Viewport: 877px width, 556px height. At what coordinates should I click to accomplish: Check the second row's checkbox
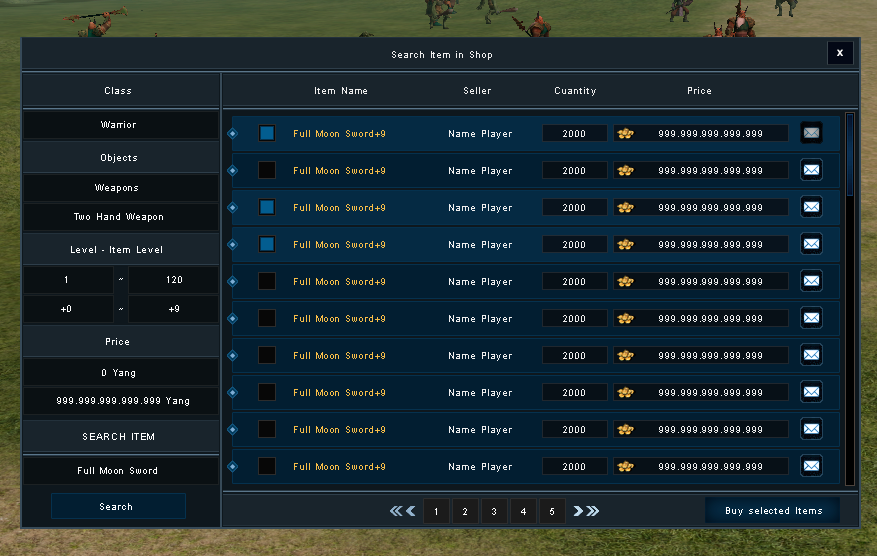click(x=267, y=170)
